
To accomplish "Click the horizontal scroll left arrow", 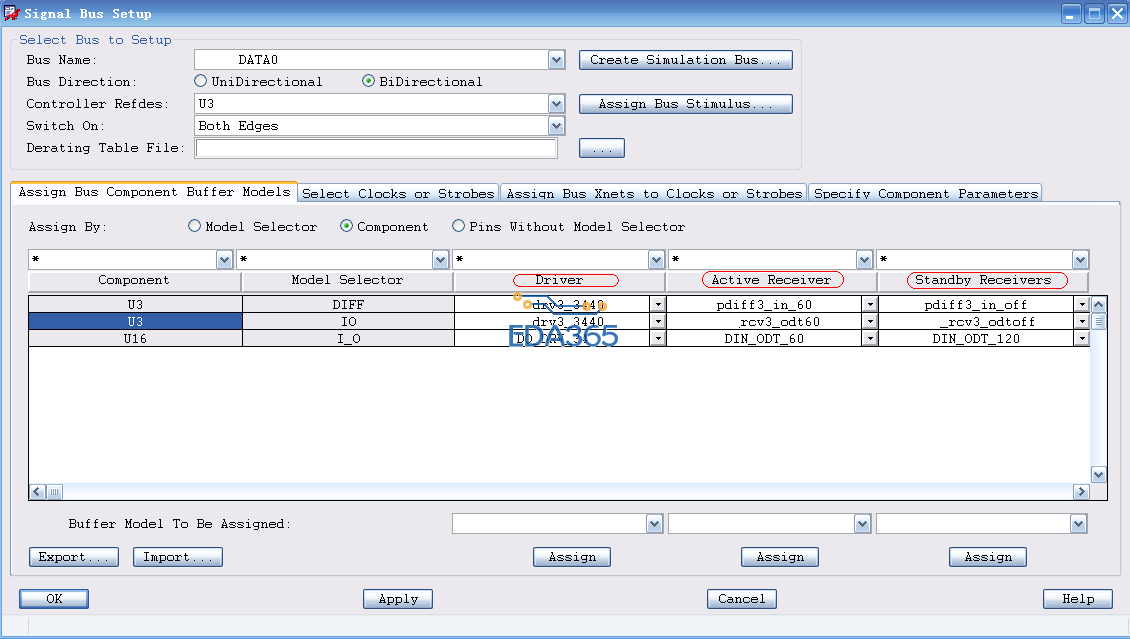I will 37,491.
